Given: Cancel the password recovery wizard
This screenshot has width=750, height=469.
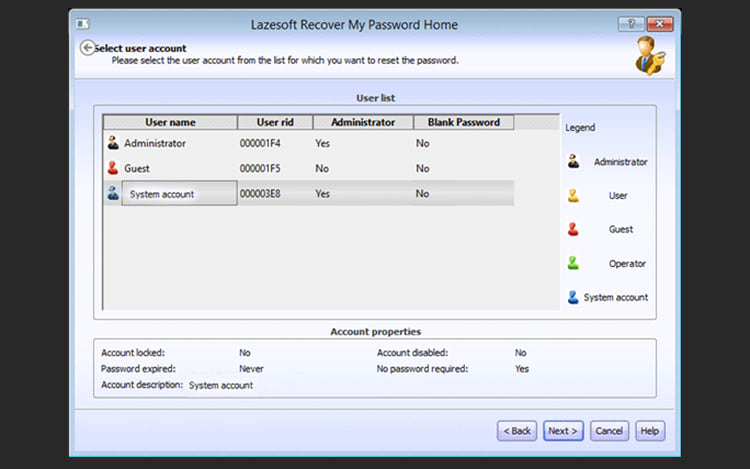Looking at the screenshot, I should pos(609,431).
